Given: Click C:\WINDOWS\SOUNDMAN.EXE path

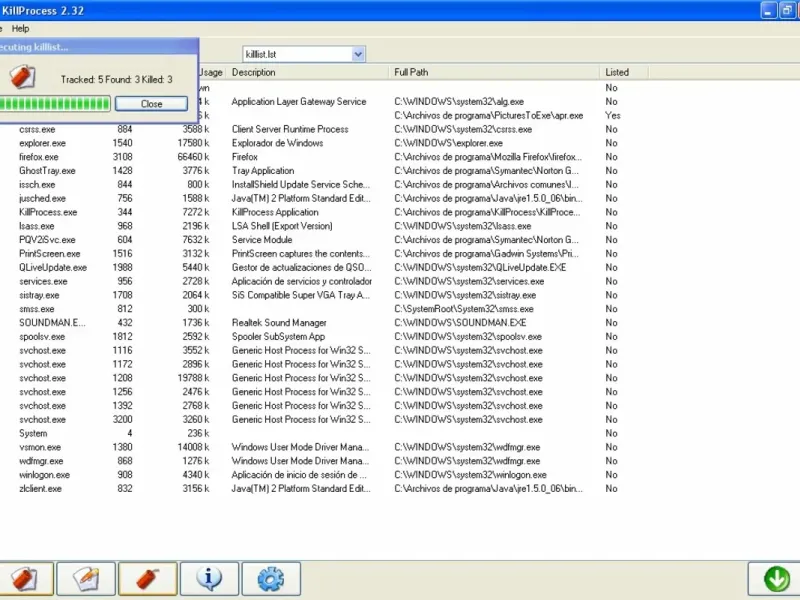Looking at the screenshot, I should pos(460,322).
